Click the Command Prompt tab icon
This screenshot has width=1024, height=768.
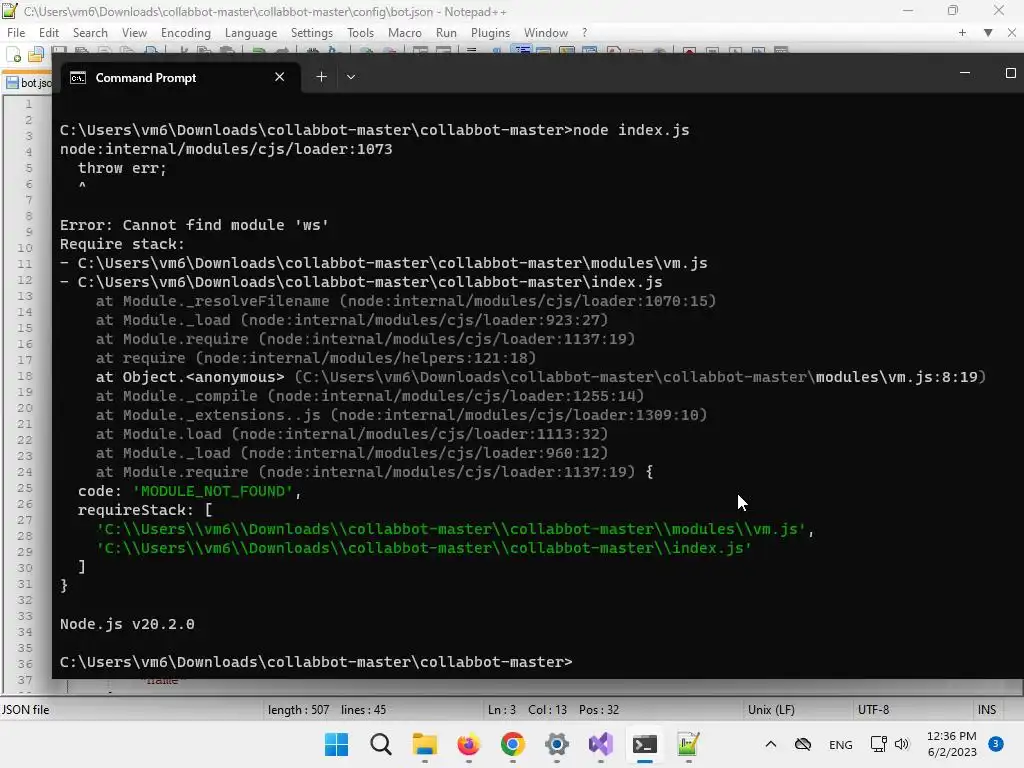pos(78,78)
